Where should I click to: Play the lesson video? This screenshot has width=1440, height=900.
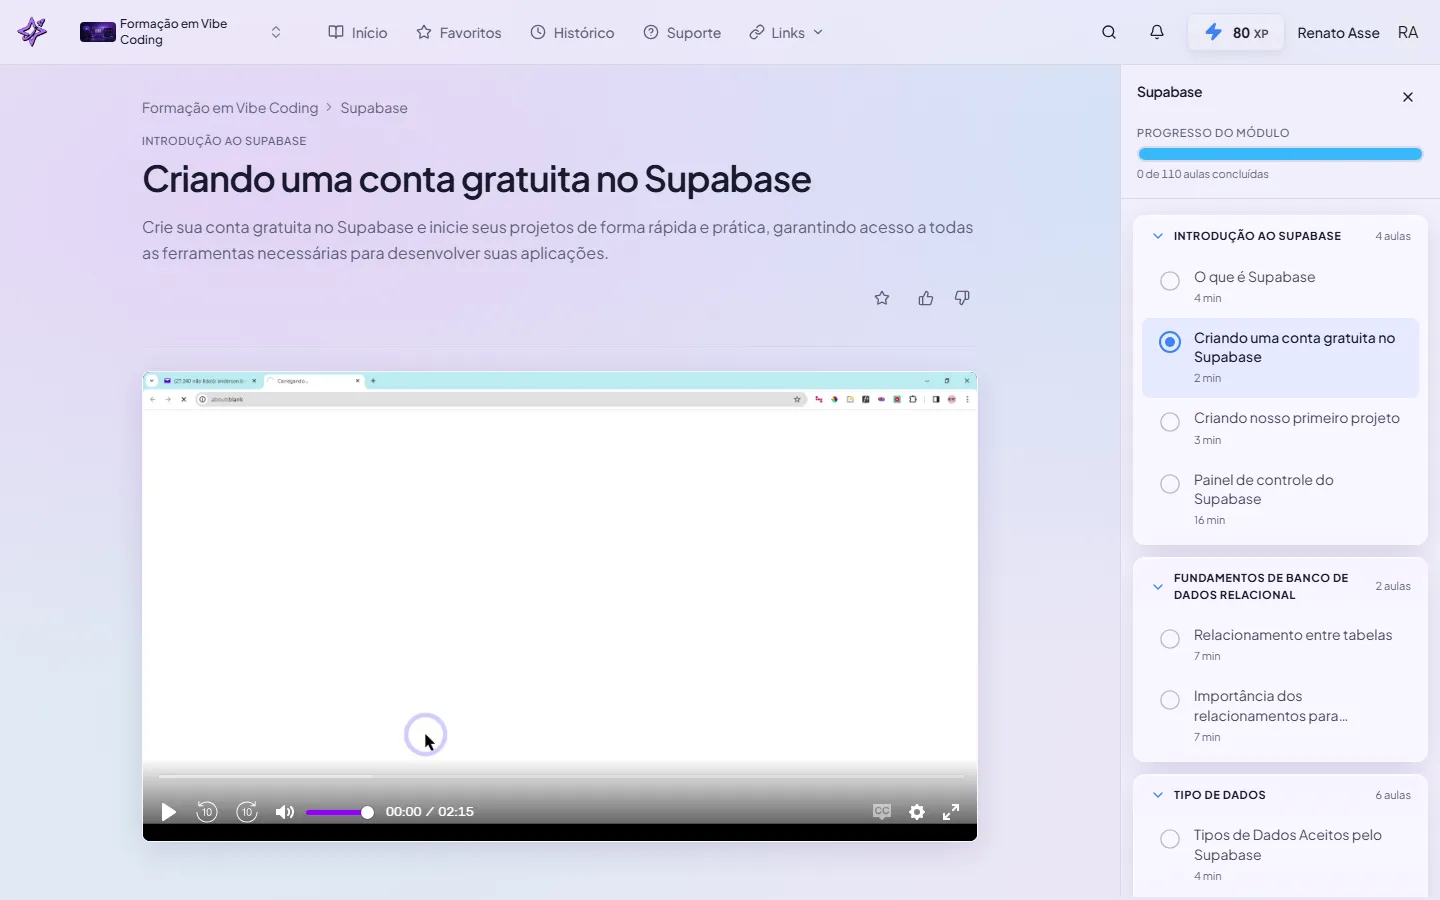[x=168, y=812]
